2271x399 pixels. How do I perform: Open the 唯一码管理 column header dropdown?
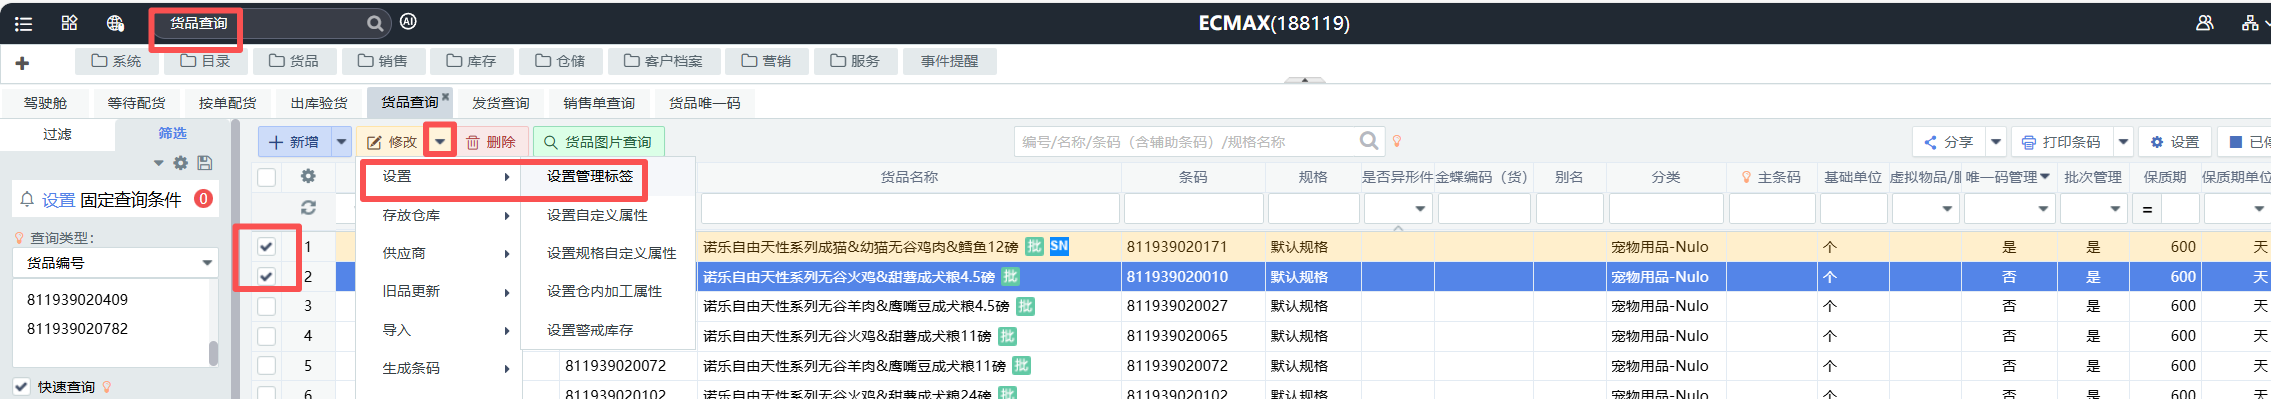coord(2045,177)
